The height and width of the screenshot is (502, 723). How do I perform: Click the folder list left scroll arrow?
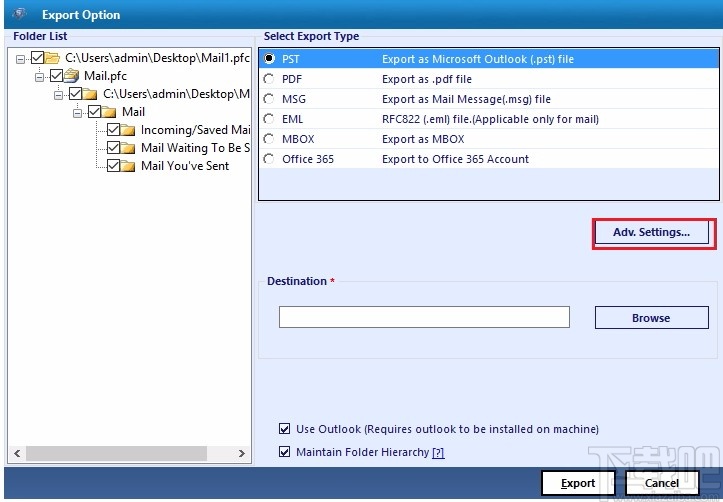coord(17,454)
